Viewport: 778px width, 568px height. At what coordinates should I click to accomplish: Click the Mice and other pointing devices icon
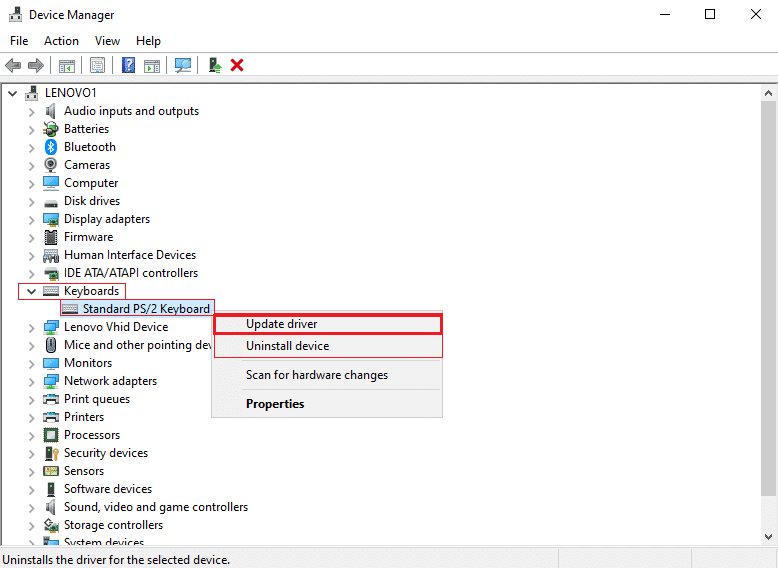[51, 345]
